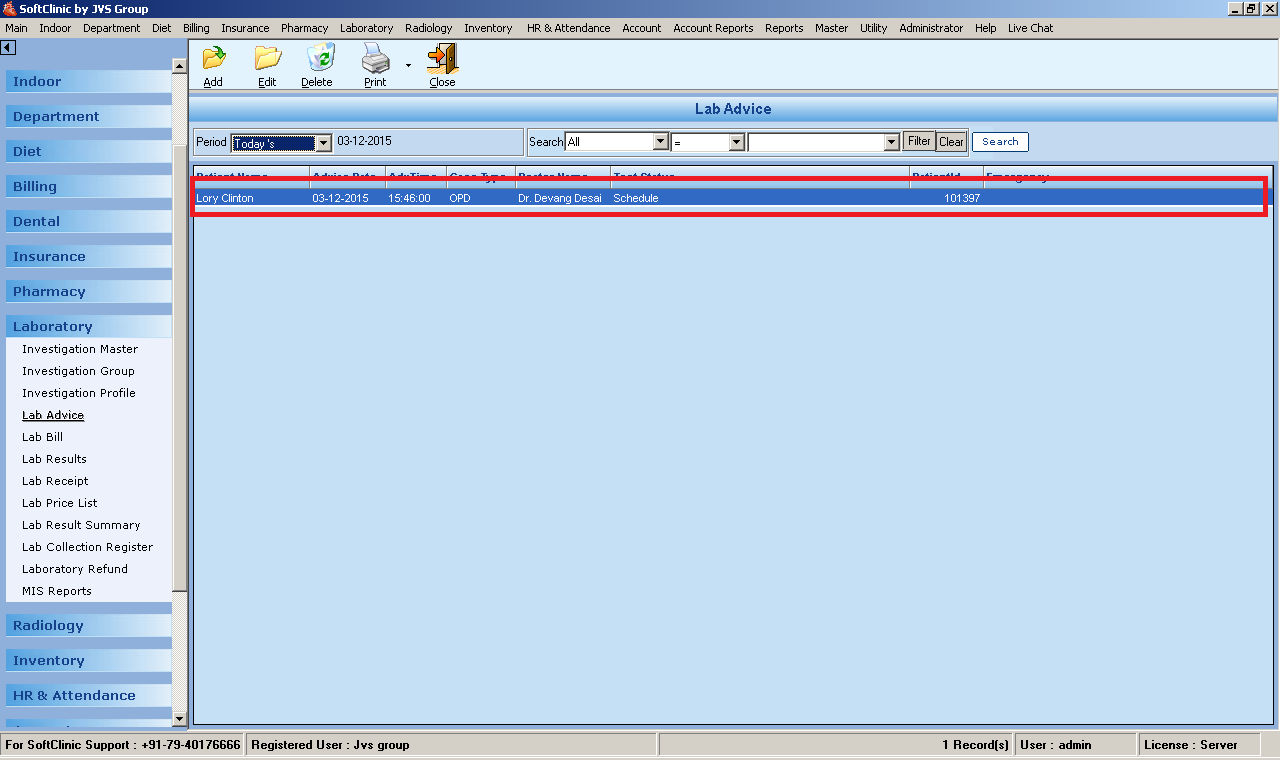
Task: Open the Account Reports menu
Action: click(713, 28)
